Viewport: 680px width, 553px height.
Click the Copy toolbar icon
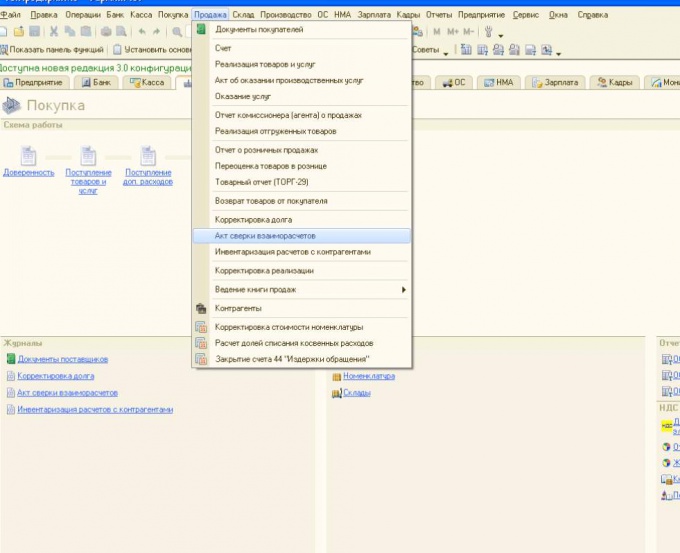[x=69, y=31]
